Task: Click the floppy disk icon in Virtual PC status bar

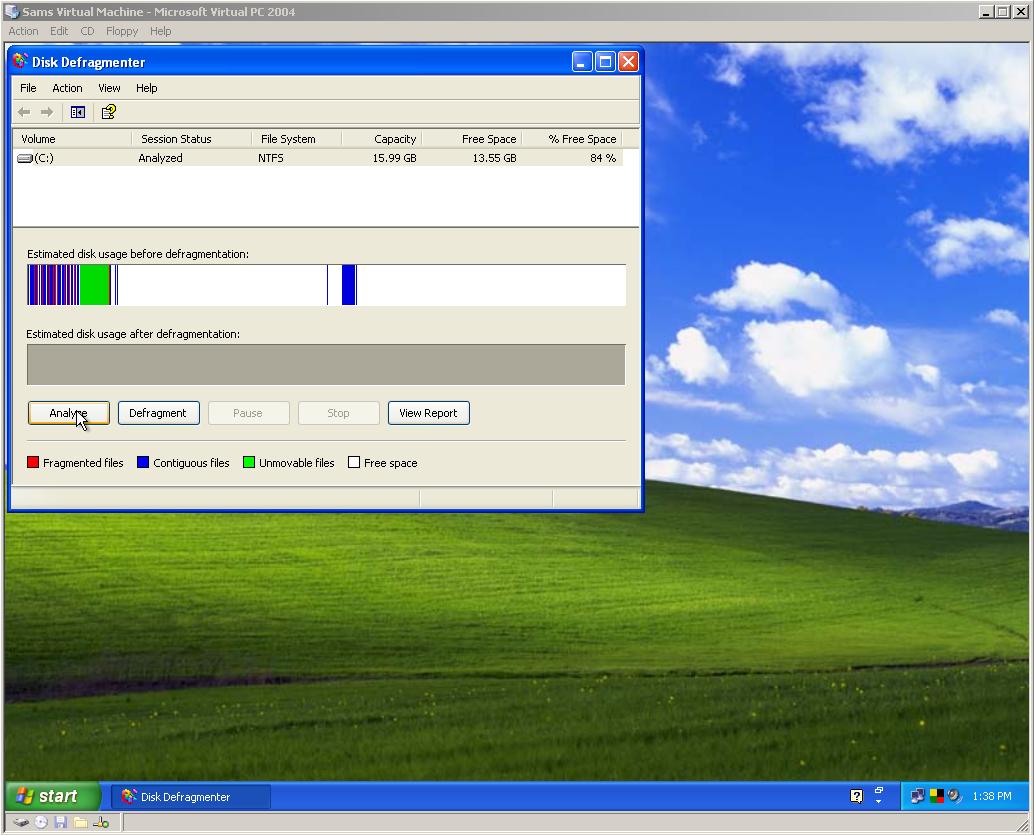Action: tap(61, 822)
